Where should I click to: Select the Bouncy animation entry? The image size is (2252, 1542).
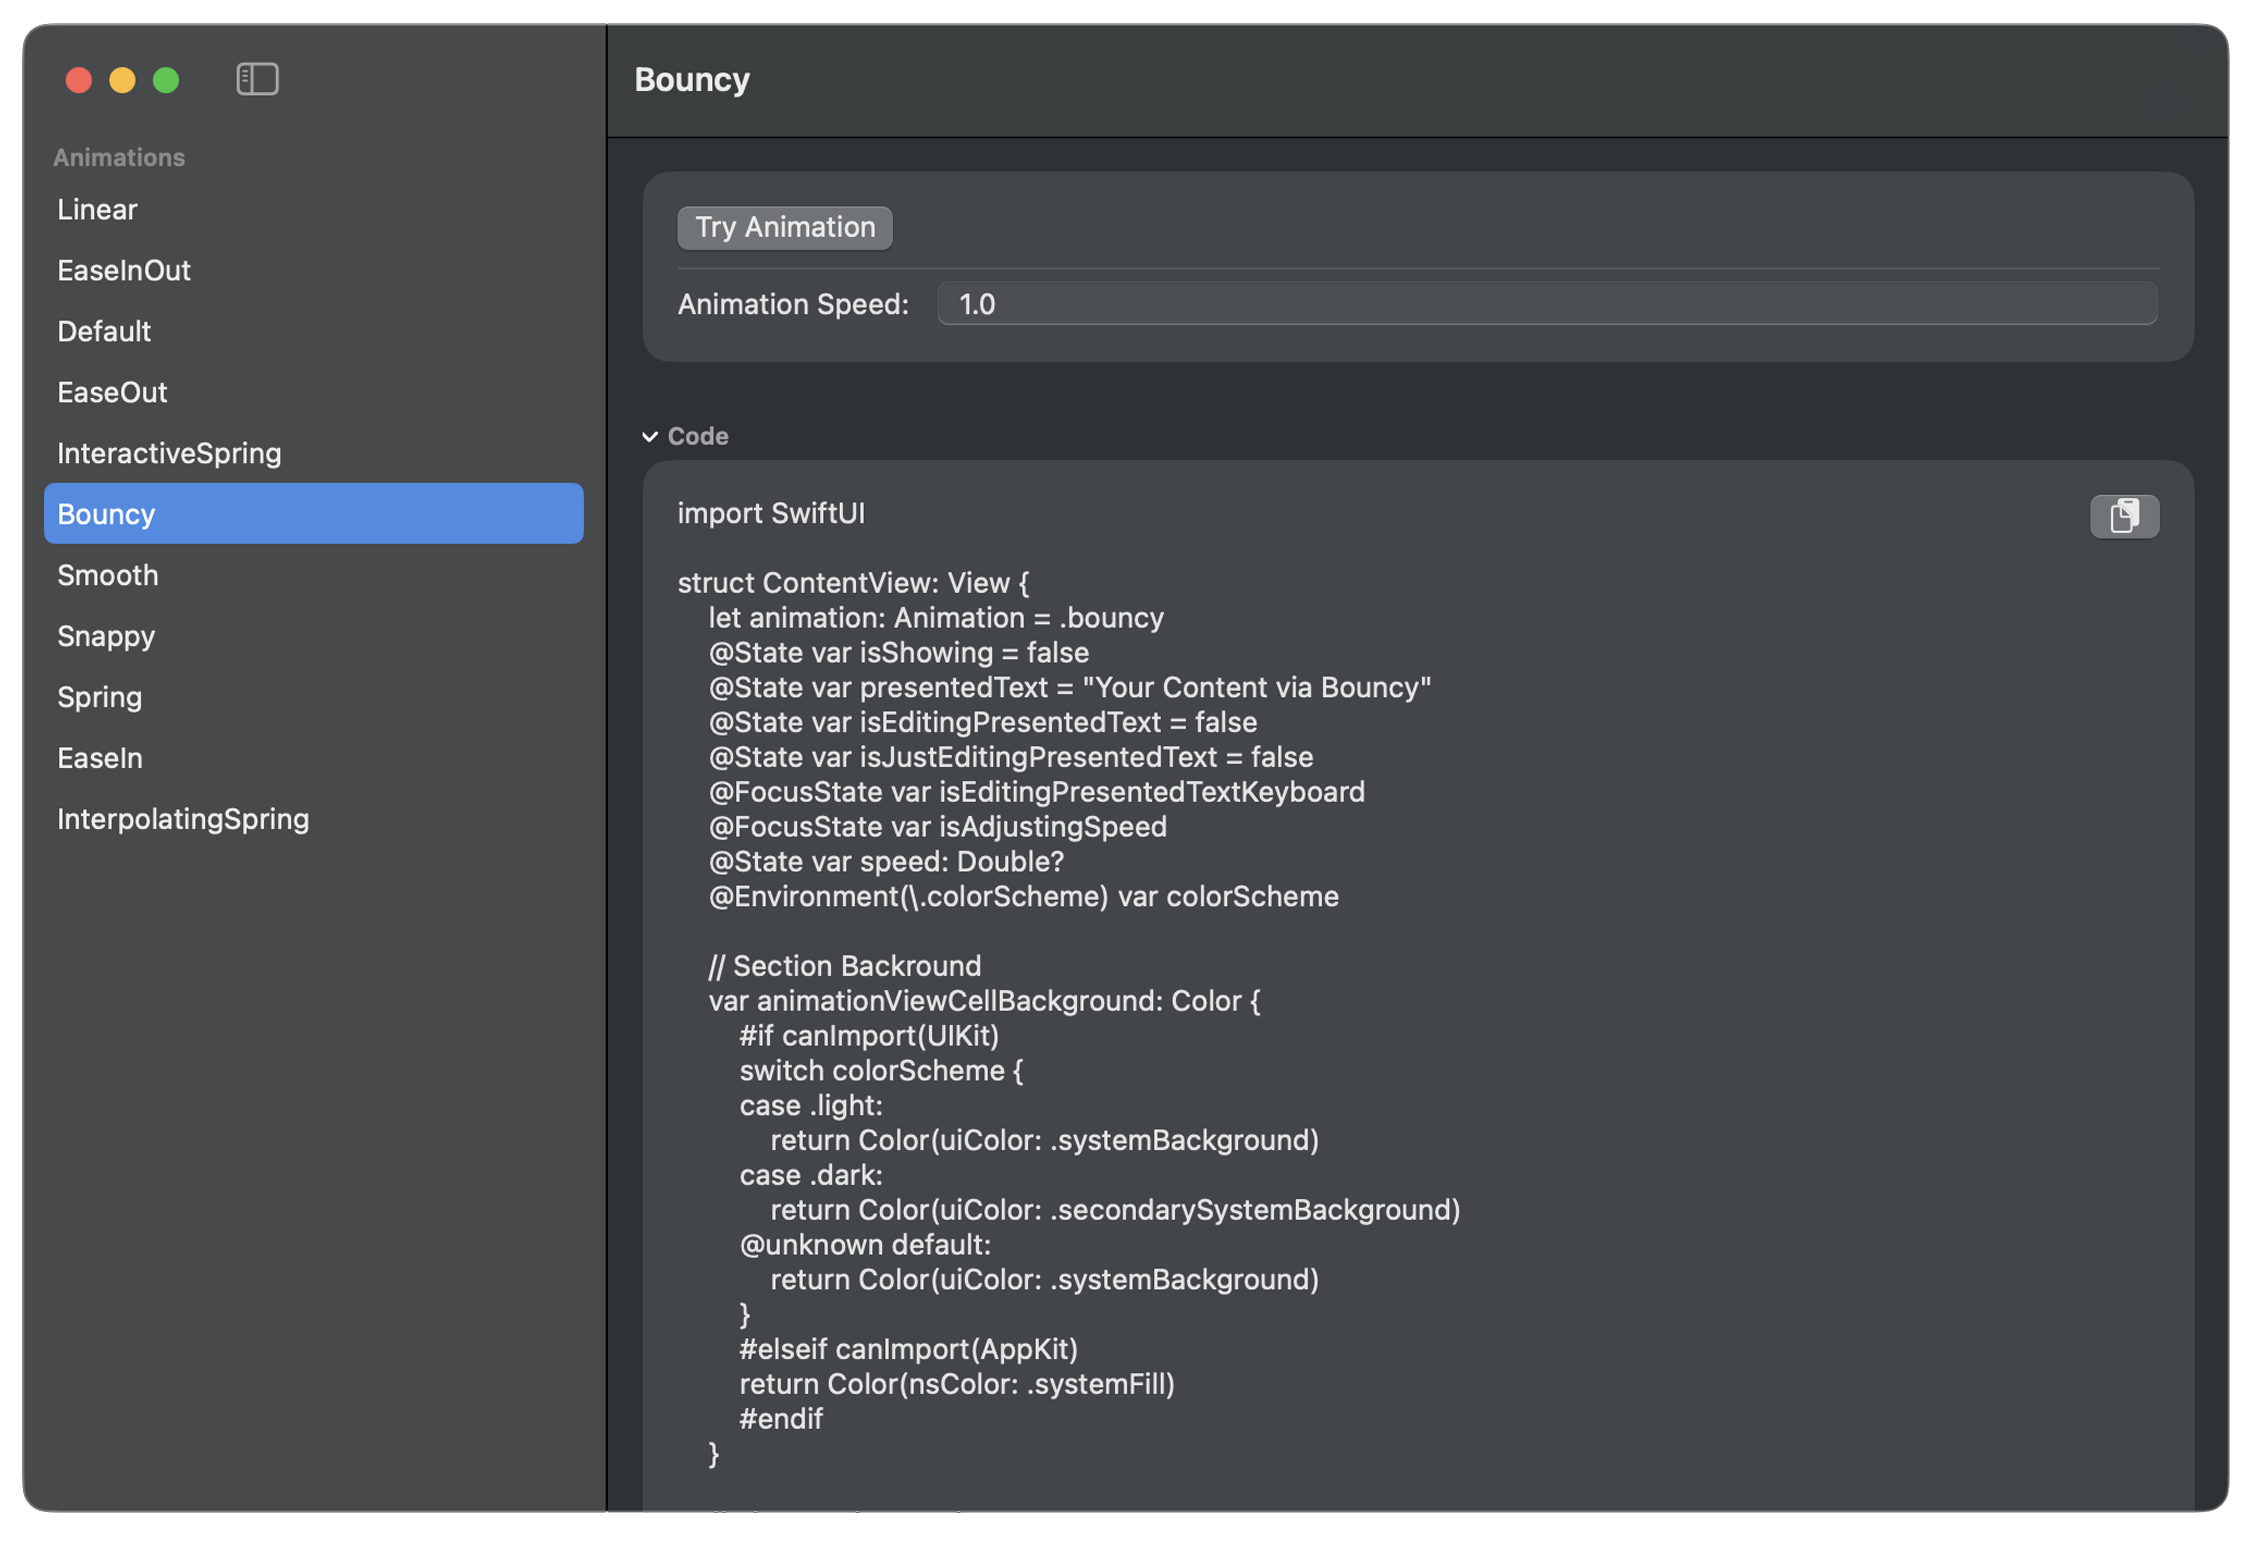coord(106,514)
